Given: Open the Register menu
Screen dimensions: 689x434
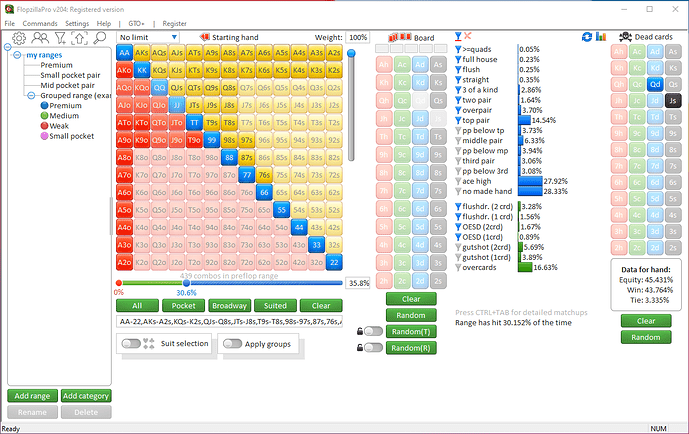Looking at the screenshot, I should click(174, 23).
